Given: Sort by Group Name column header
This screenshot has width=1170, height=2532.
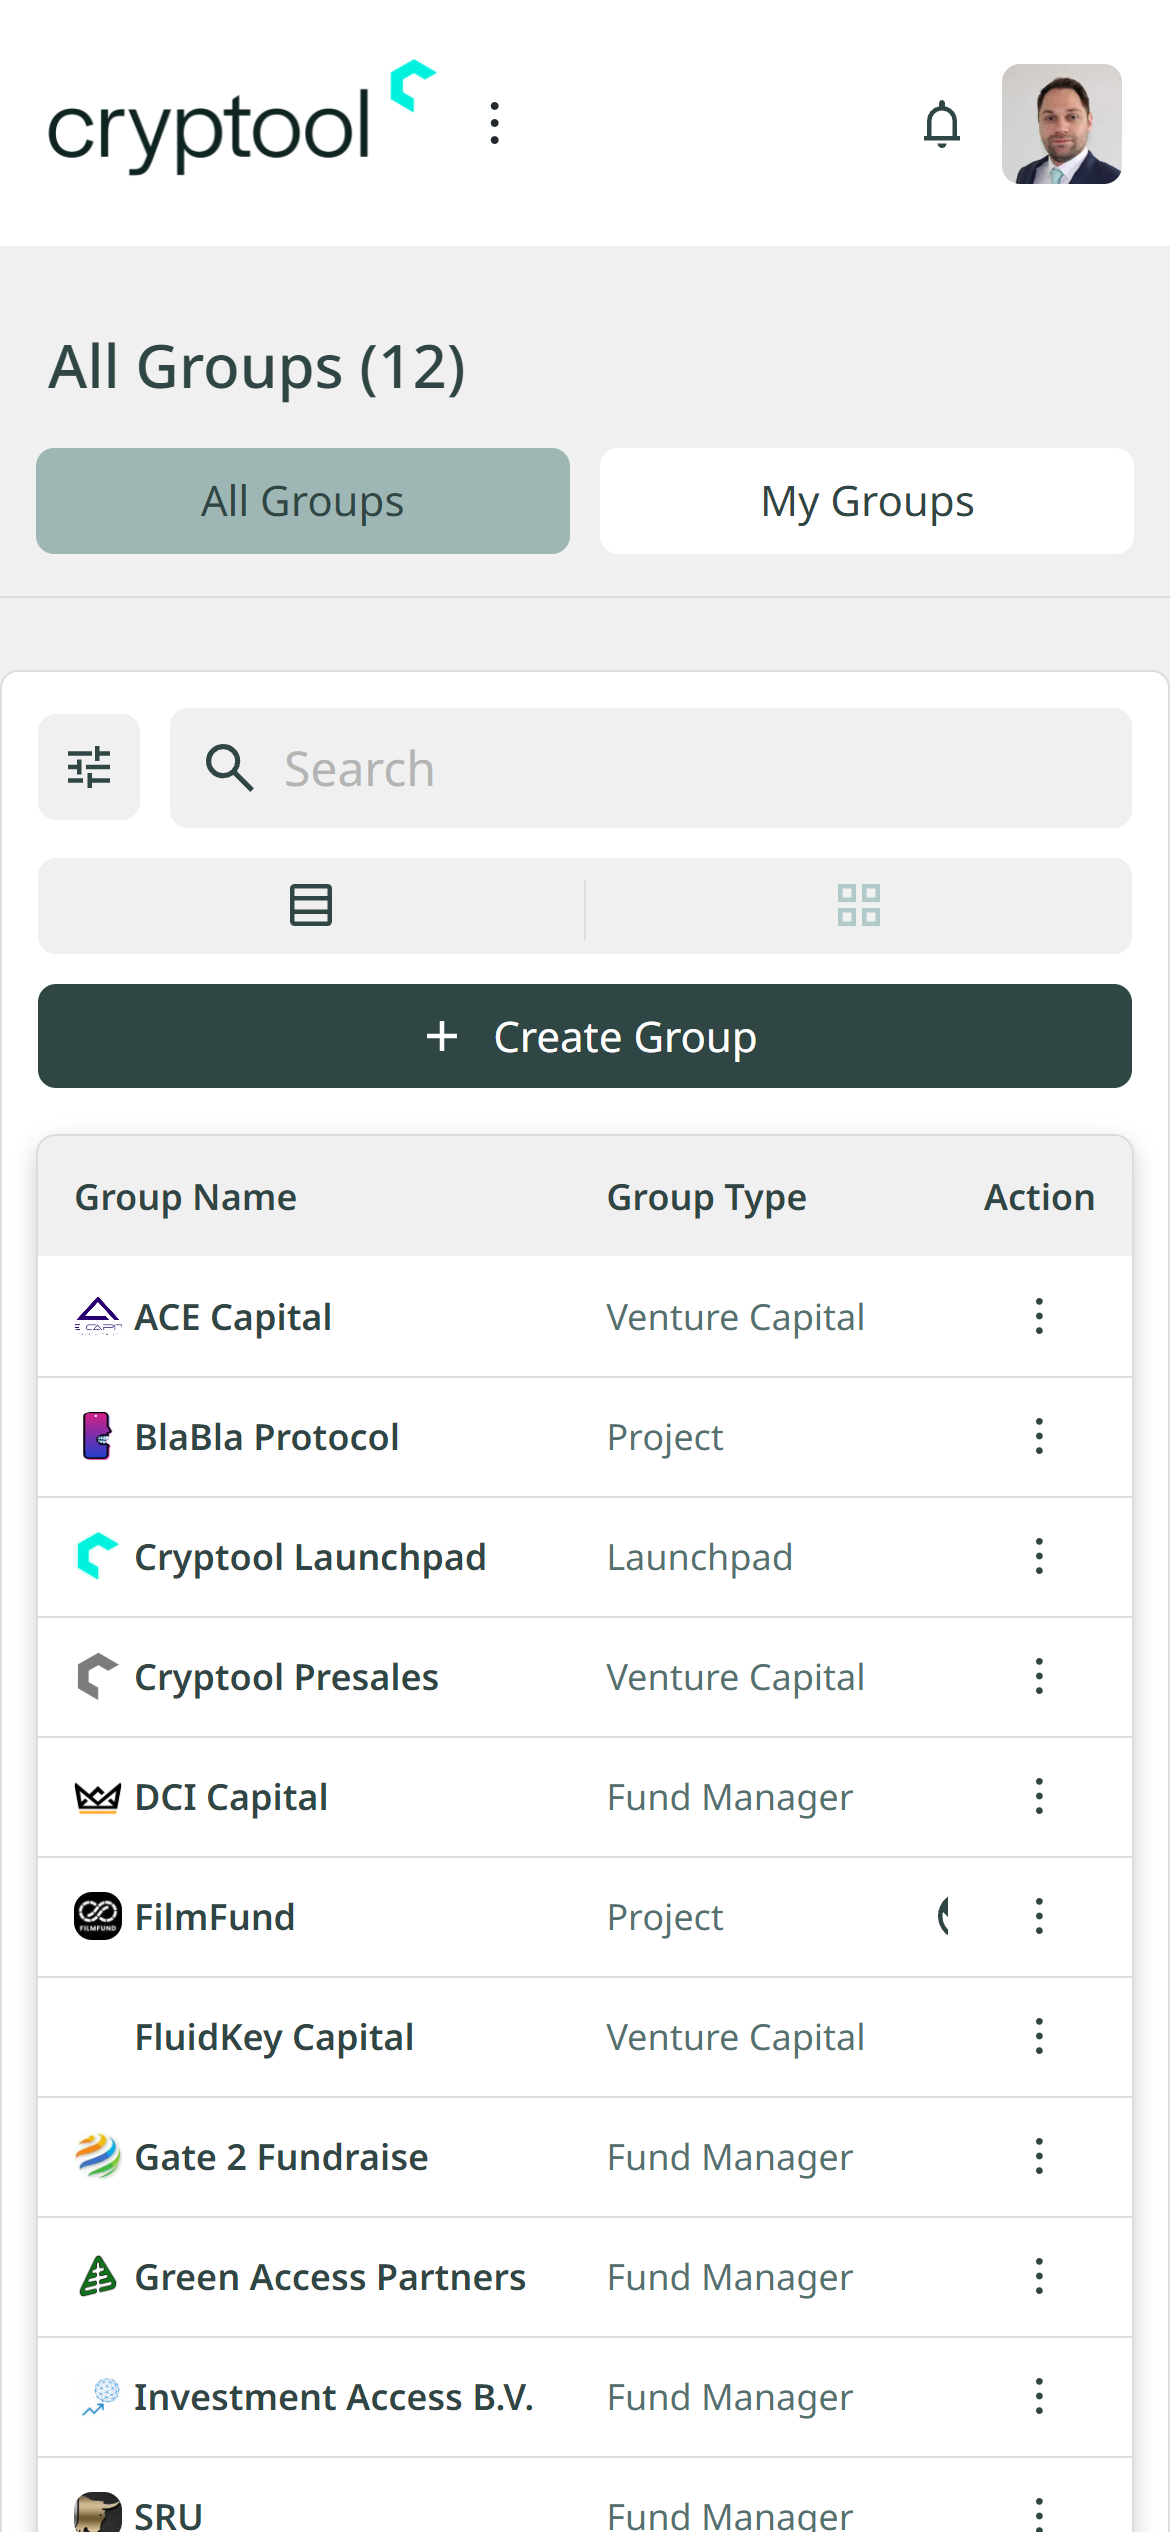Looking at the screenshot, I should pyautogui.click(x=186, y=1197).
